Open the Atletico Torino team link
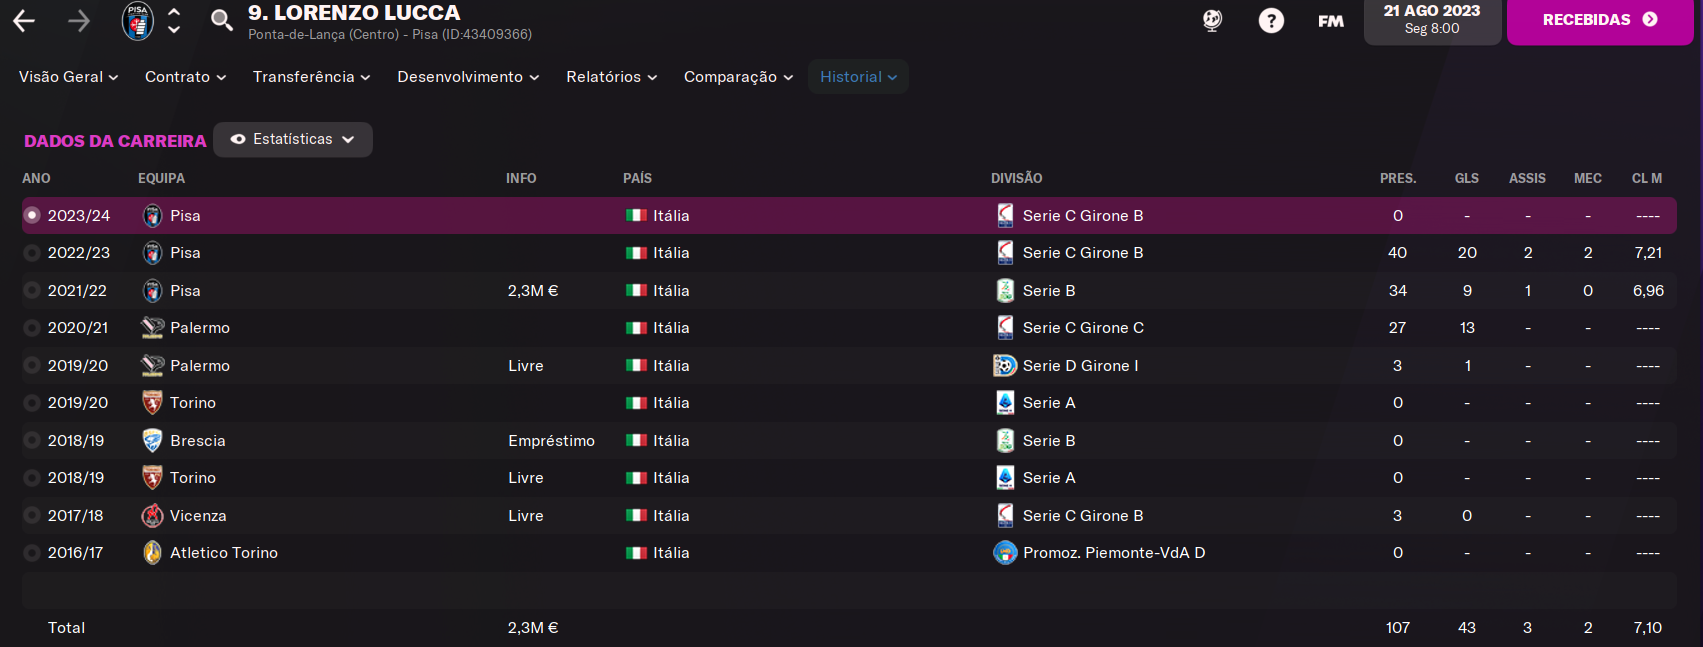1703x647 pixels. [224, 553]
